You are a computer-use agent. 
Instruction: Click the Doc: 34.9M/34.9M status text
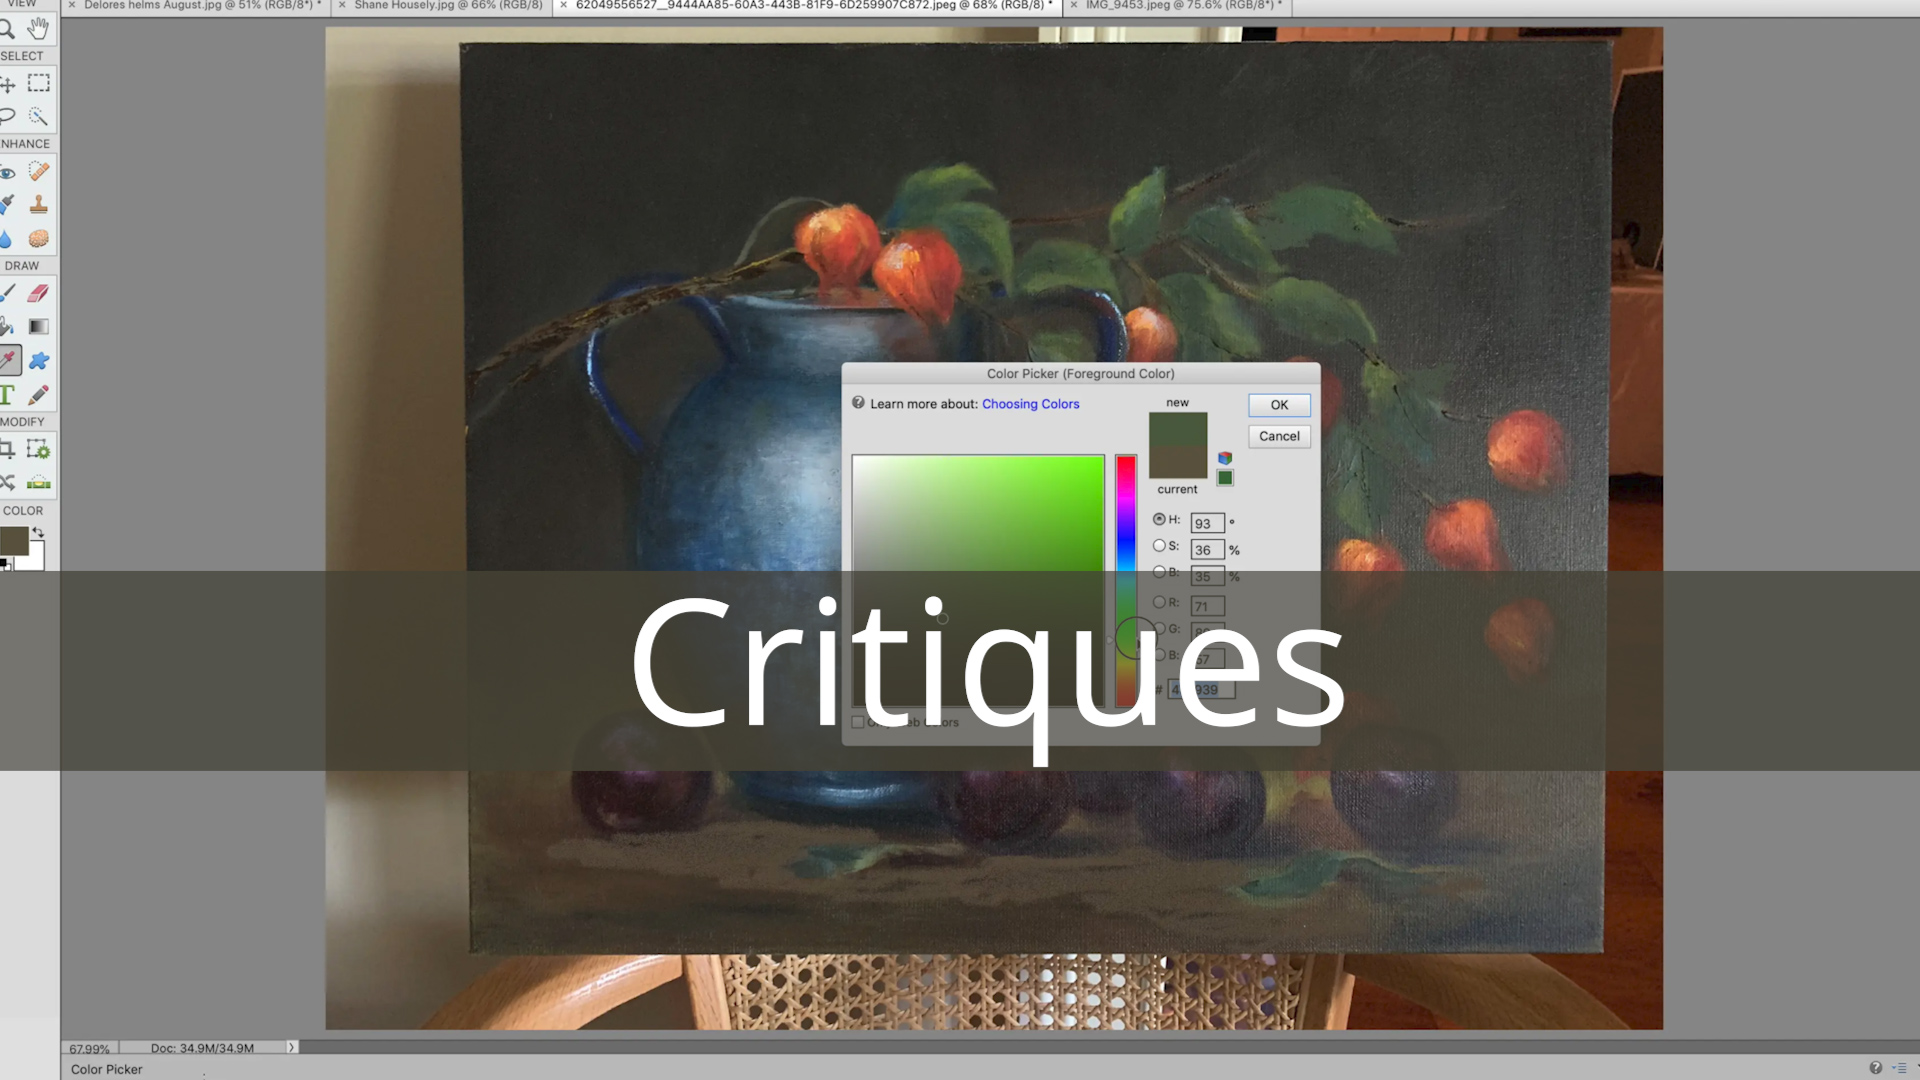(x=202, y=1048)
